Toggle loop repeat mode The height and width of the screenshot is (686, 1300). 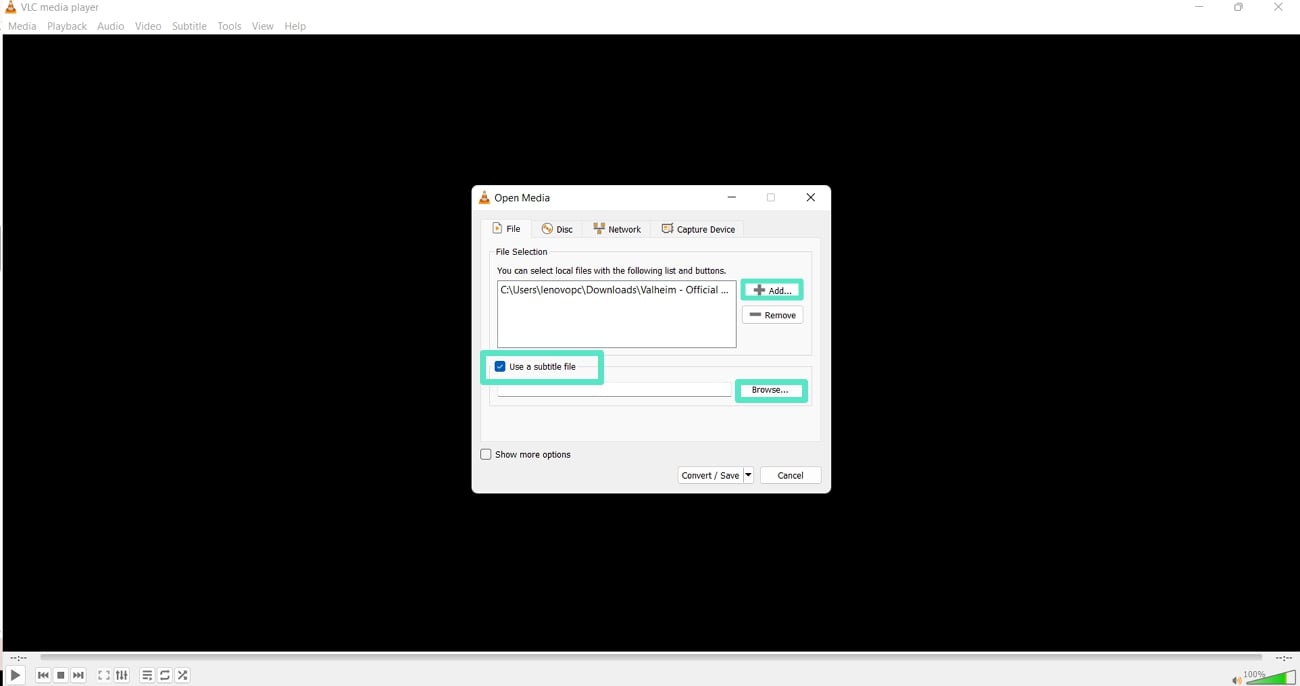click(x=165, y=675)
